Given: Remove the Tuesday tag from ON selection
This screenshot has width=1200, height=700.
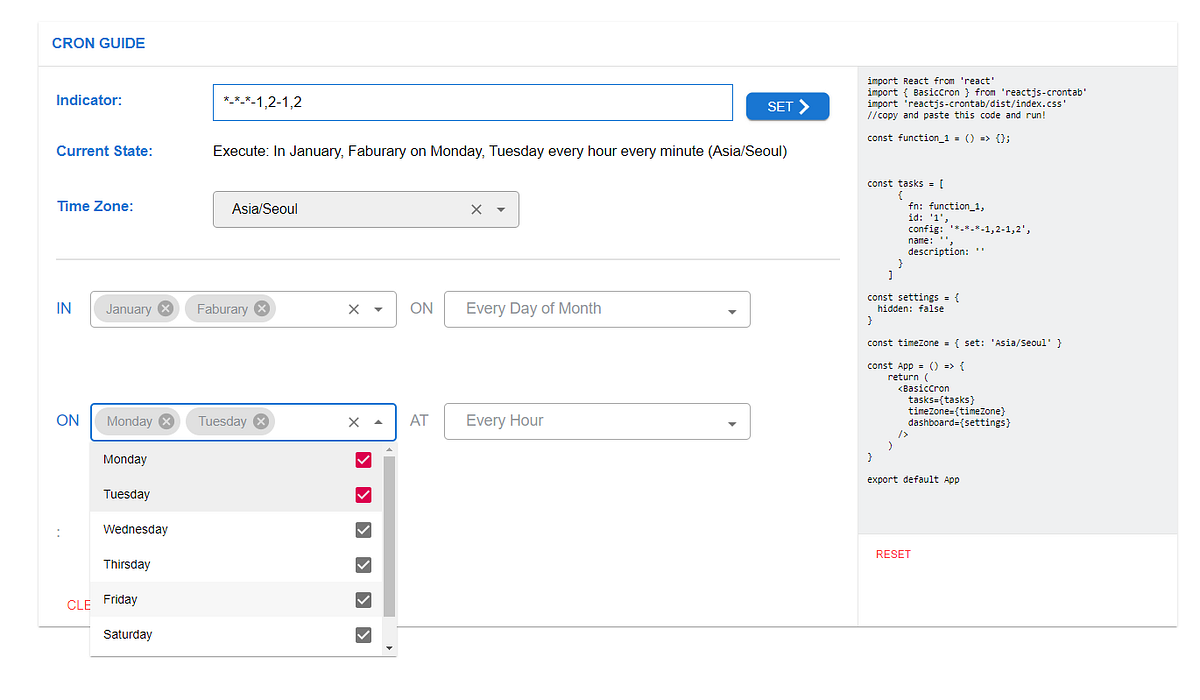Looking at the screenshot, I should coord(262,421).
